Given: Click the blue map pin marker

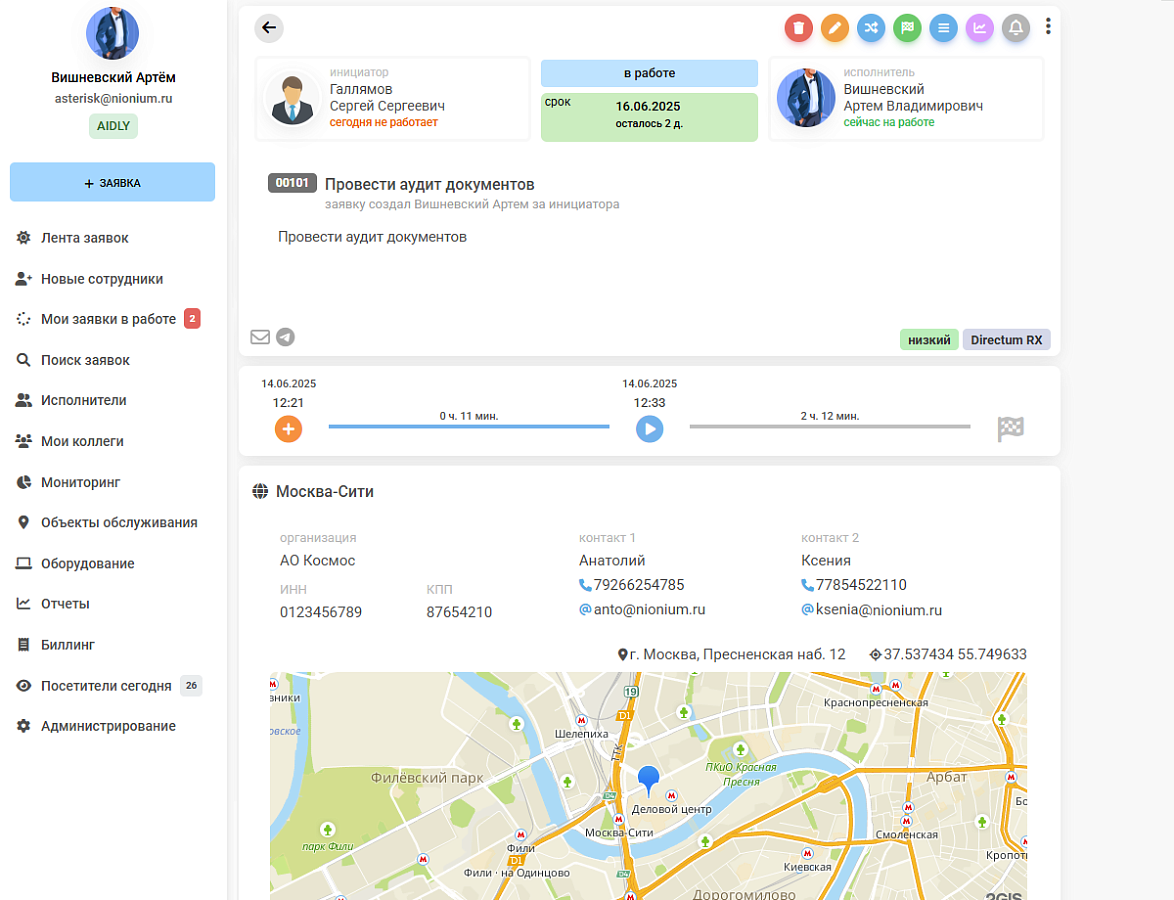Looking at the screenshot, I should click(648, 781).
